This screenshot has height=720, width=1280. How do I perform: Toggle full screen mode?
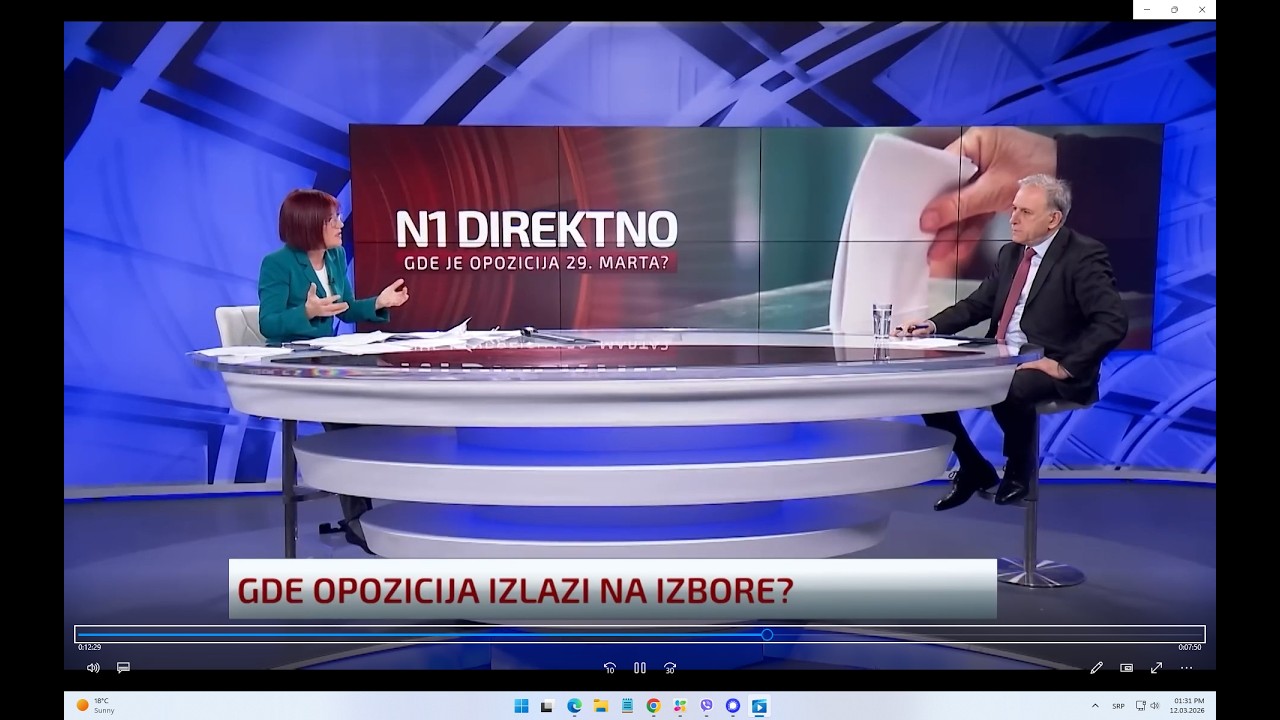(1157, 668)
